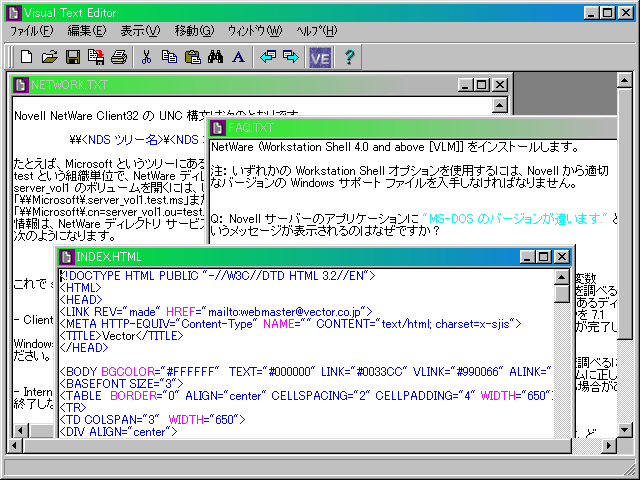Click the NETWORK.TXT window document icon
640x480 pixels.
coord(20,85)
